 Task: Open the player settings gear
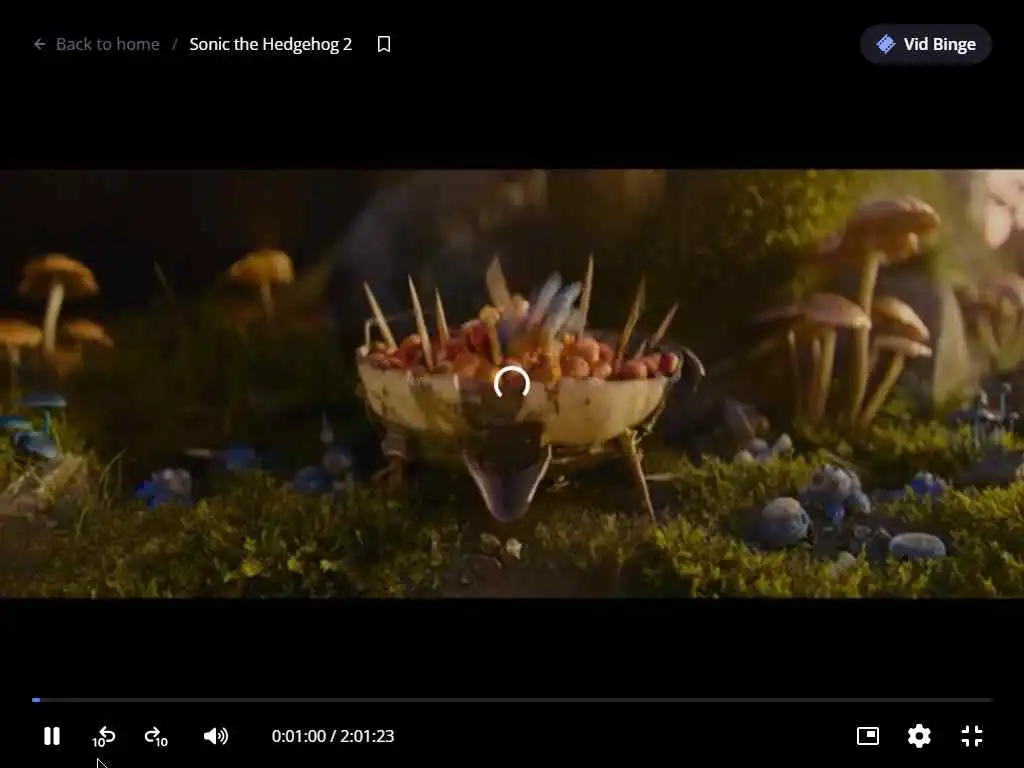point(919,736)
